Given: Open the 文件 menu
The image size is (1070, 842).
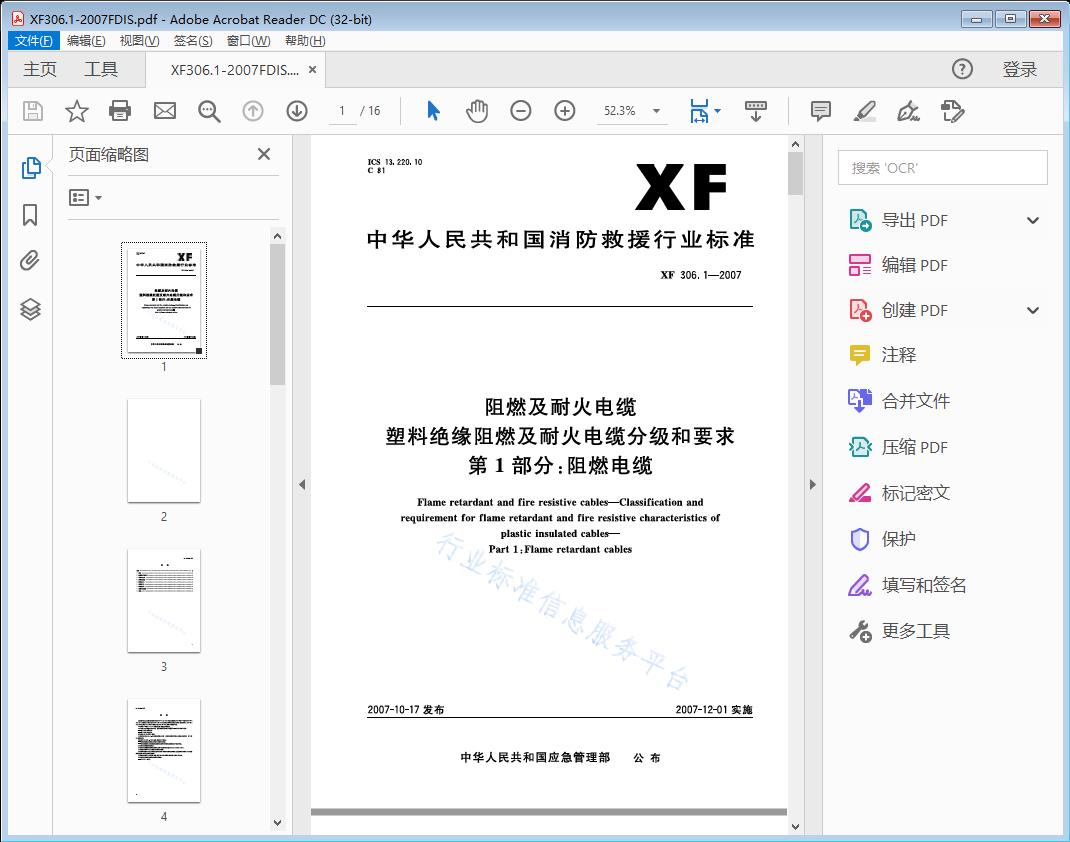Looking at the screenshot, I should pyautogui.click(x=33, y=40).
